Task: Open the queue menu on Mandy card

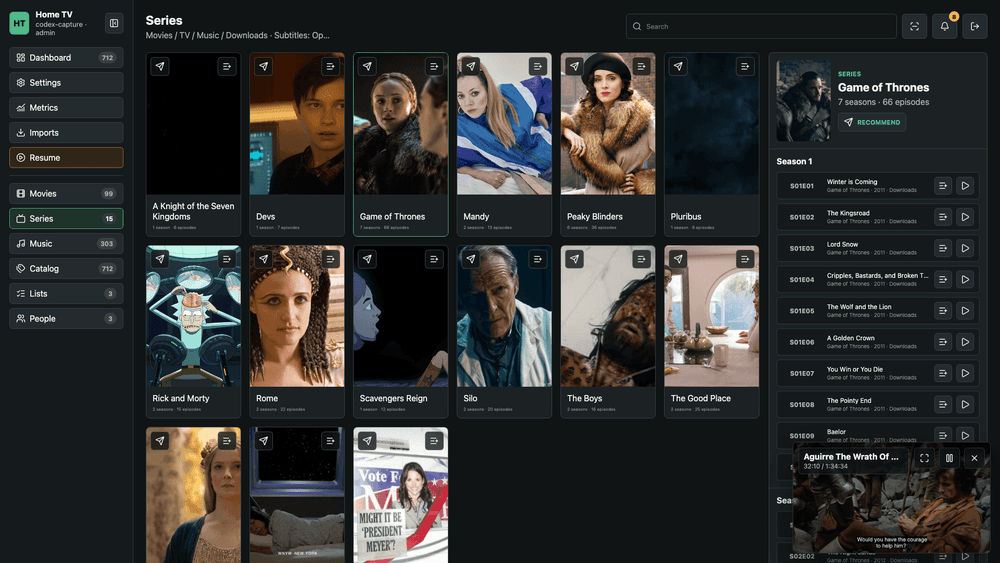Action: 538,66
